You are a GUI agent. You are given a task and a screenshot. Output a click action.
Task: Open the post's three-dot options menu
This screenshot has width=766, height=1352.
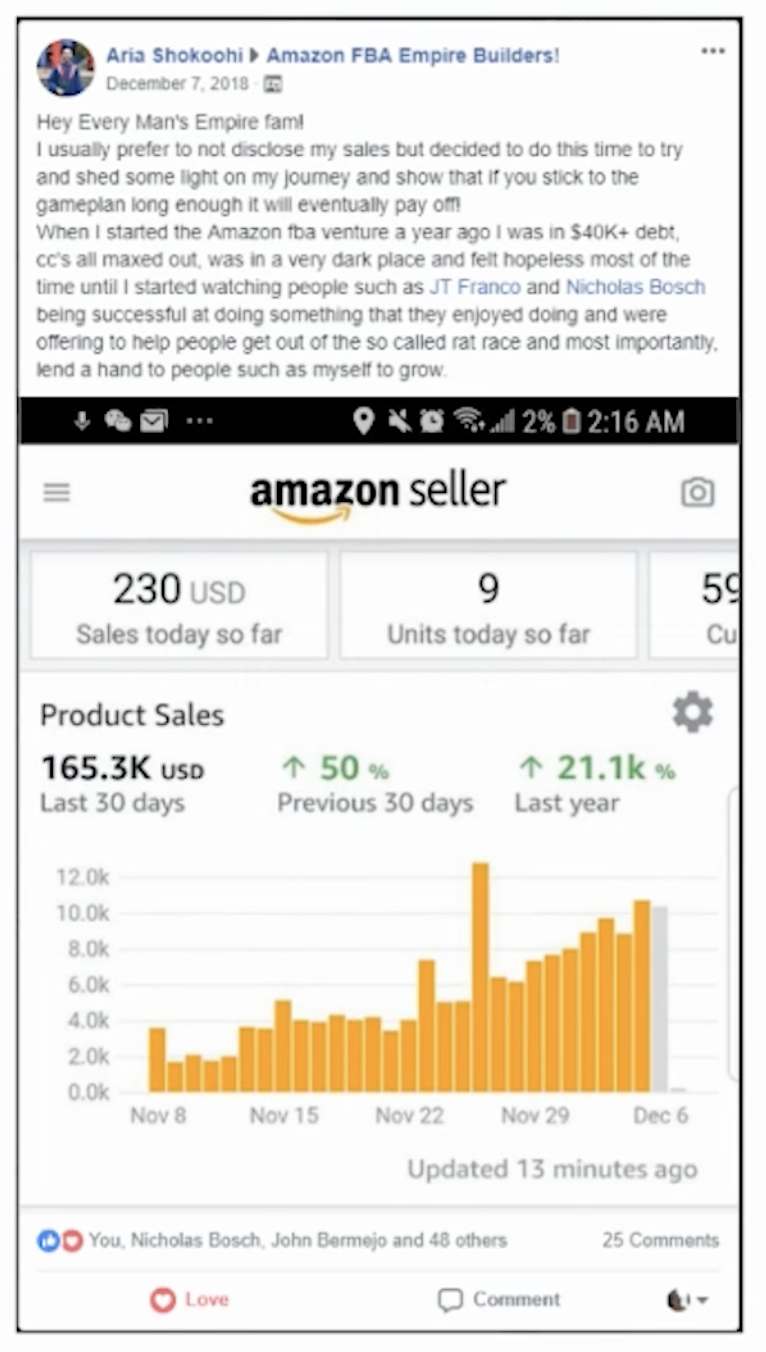tap(712, 52)
